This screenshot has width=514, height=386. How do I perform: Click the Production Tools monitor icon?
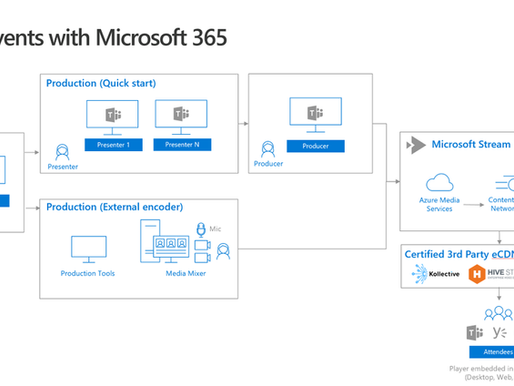click(89, 249)
